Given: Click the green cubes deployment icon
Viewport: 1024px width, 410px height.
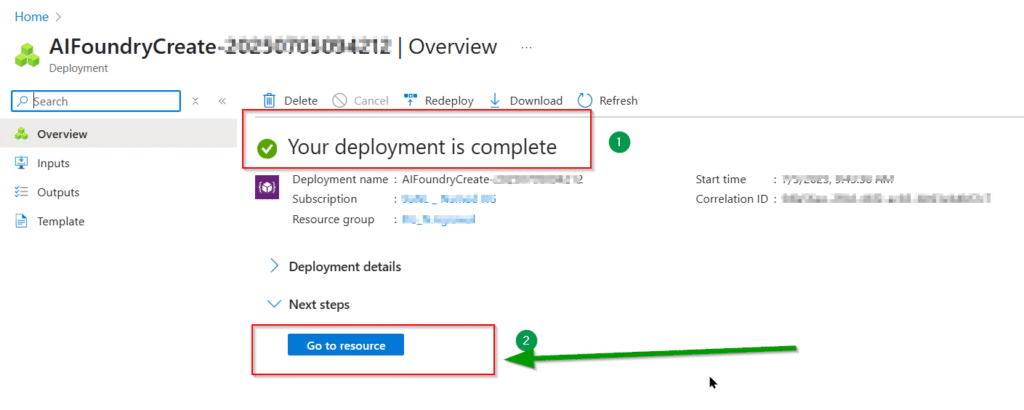Looking at the screenshot, I should click(27, 55).
